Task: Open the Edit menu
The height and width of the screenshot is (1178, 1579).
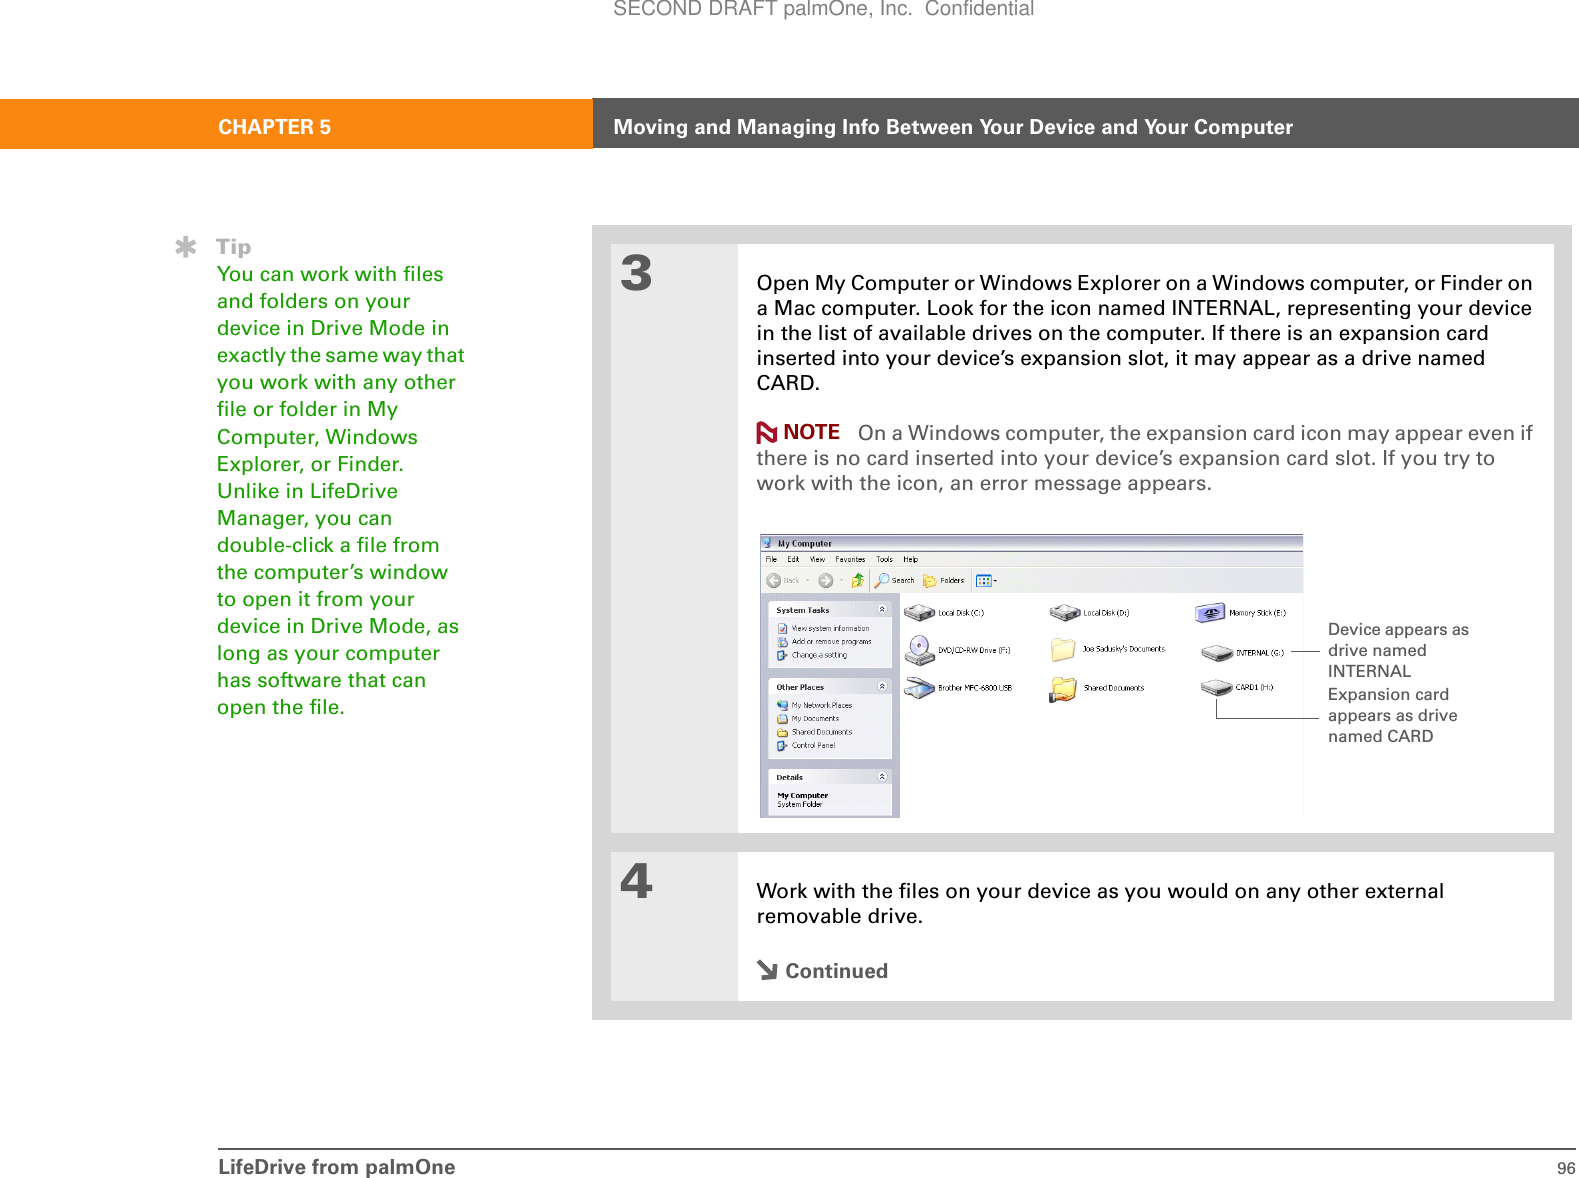Action: (x=793, y=560)
